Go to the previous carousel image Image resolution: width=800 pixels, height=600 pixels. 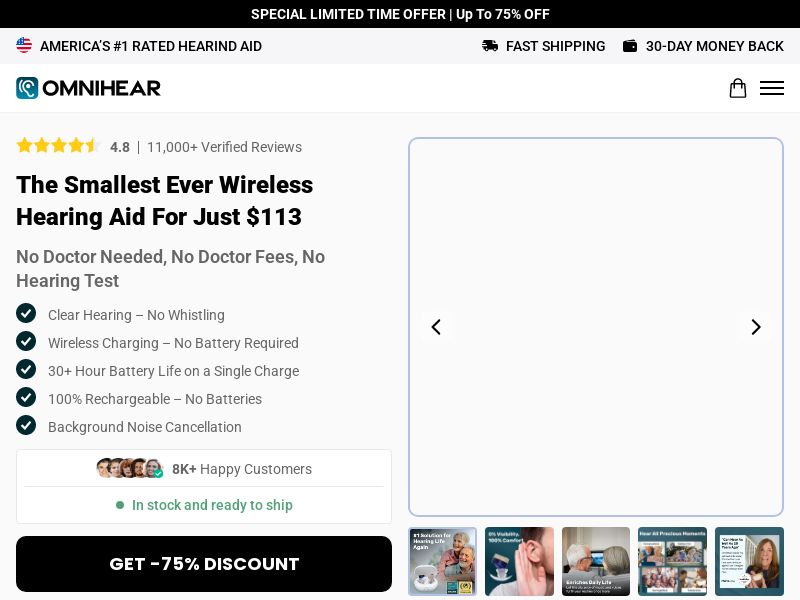click(x=436, y=327)
